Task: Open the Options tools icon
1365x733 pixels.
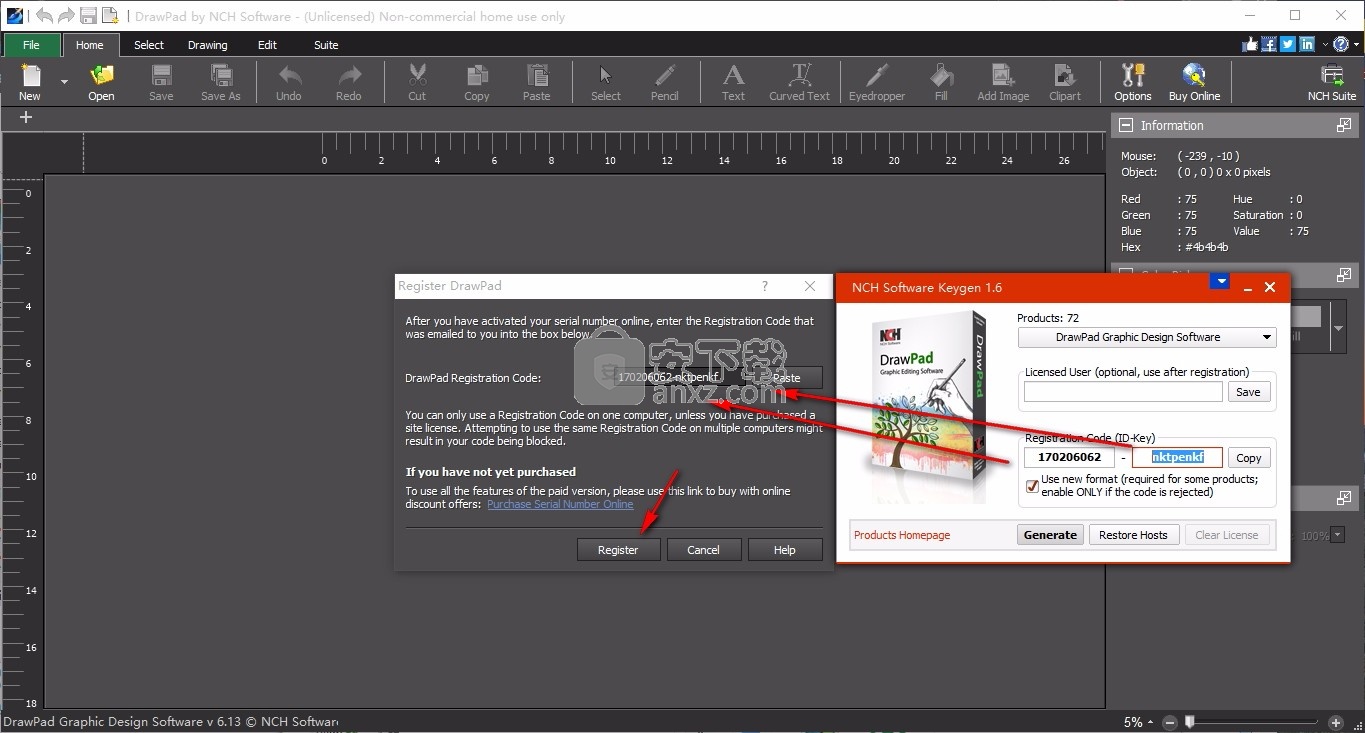Action: coord(1133,82)
